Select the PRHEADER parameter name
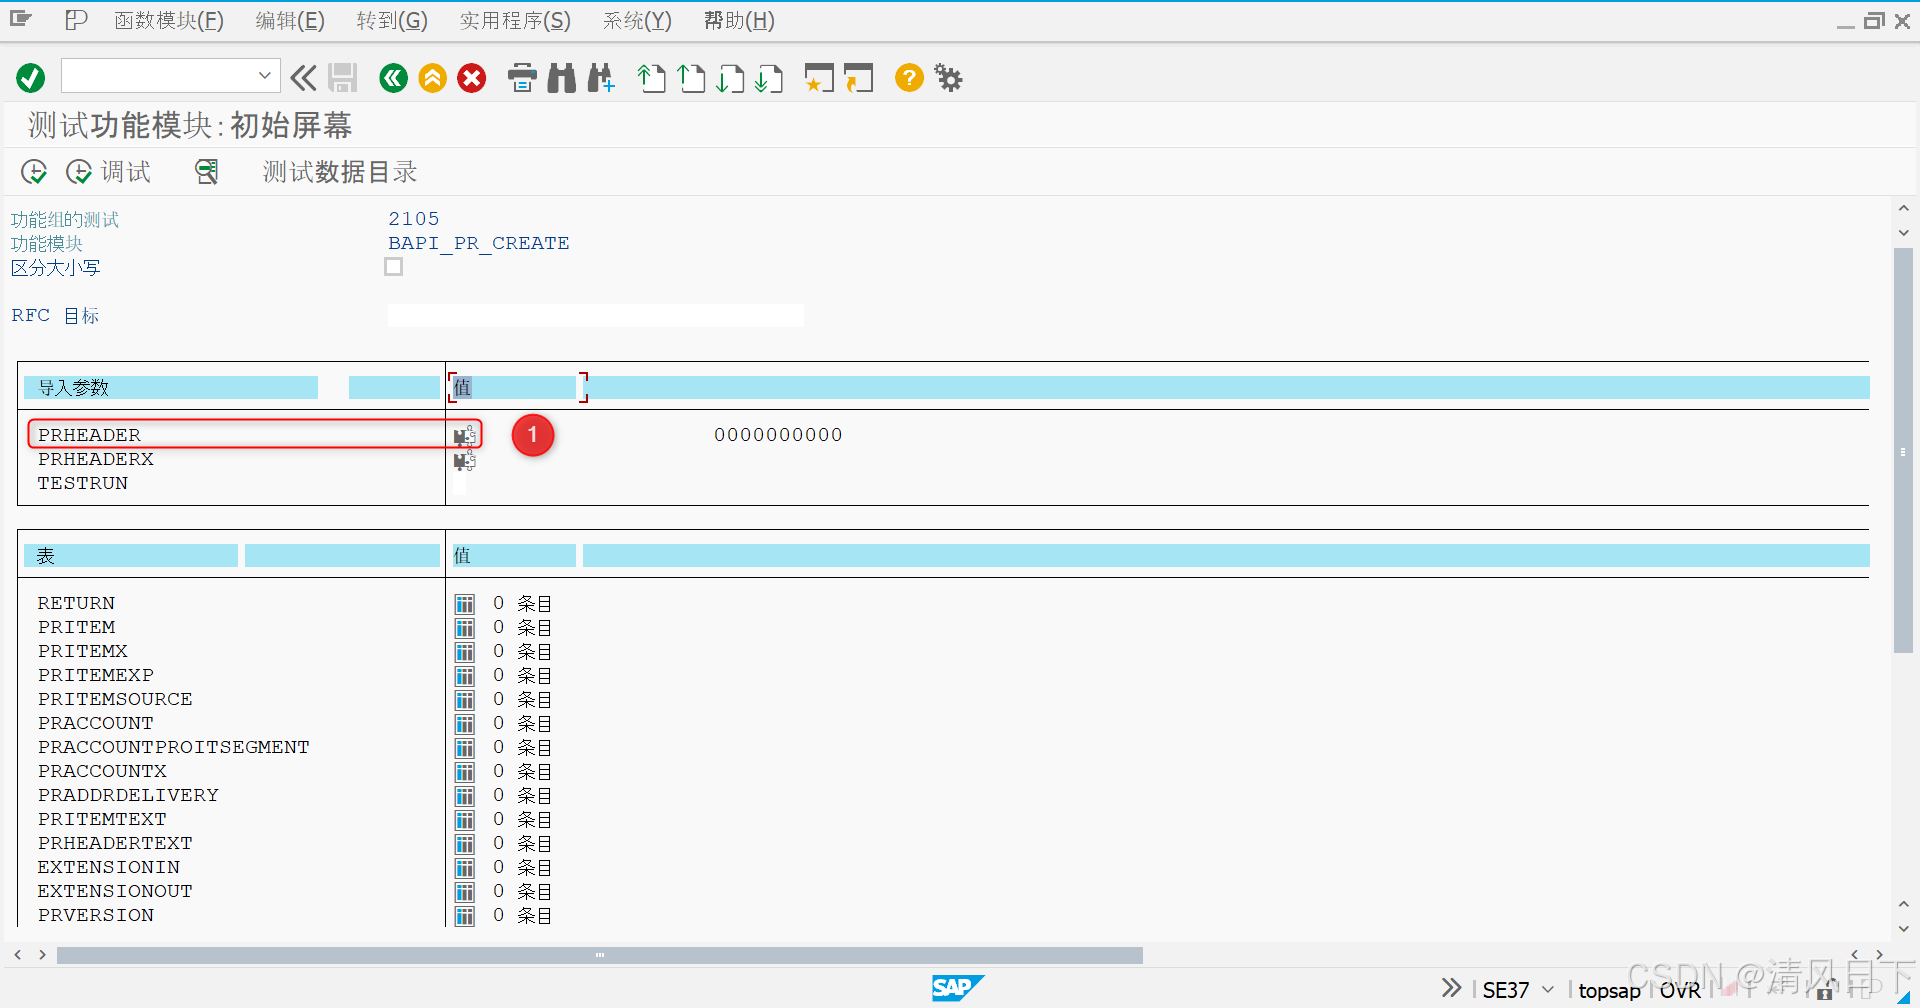 point(89,435)
